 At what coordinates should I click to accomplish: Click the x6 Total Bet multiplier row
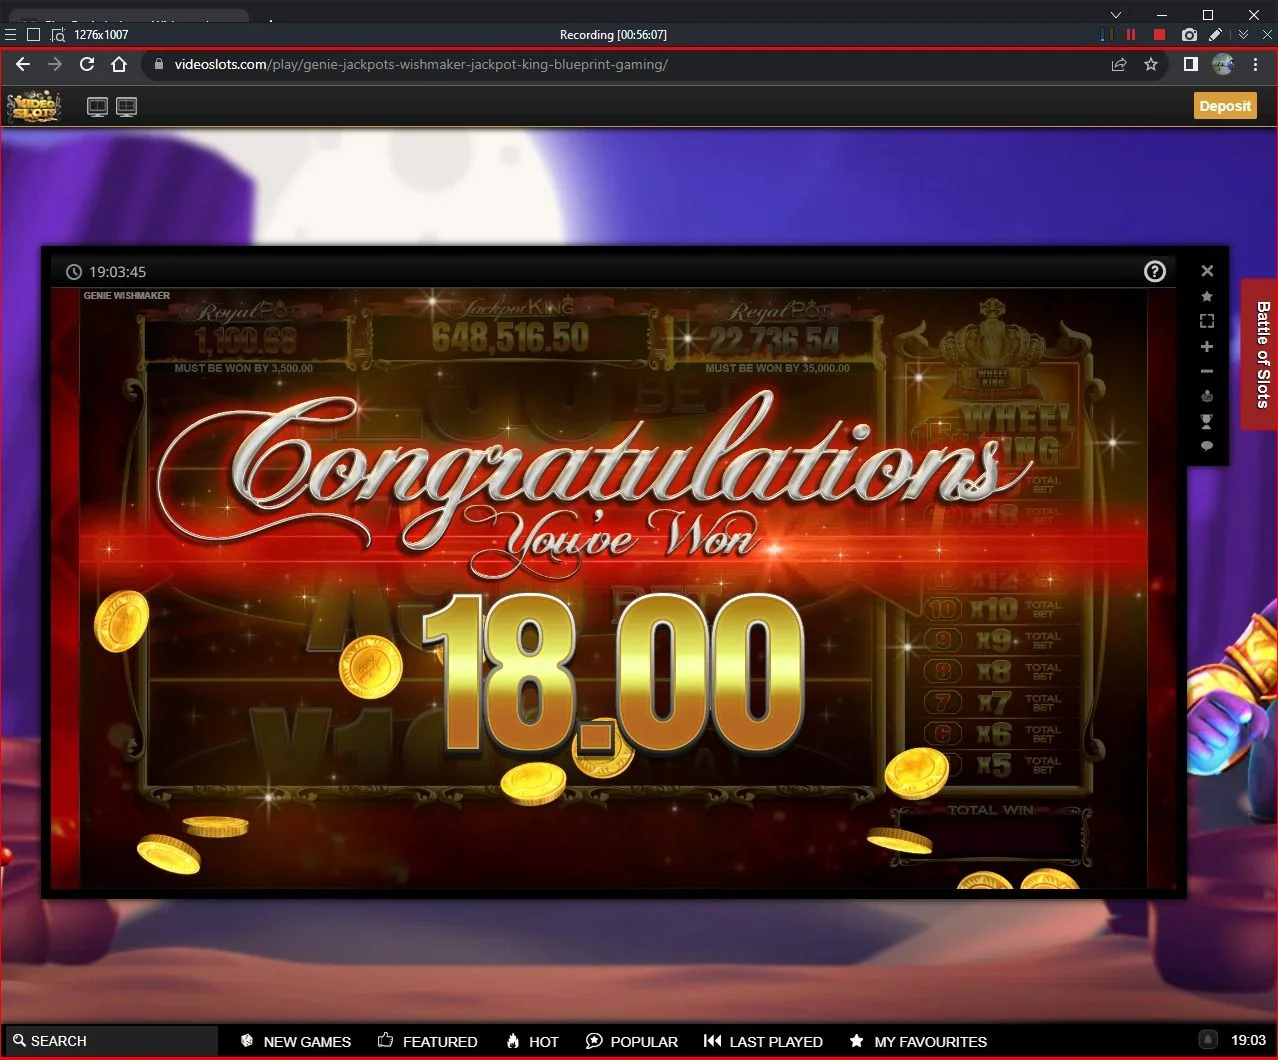[x=995, y=733]
